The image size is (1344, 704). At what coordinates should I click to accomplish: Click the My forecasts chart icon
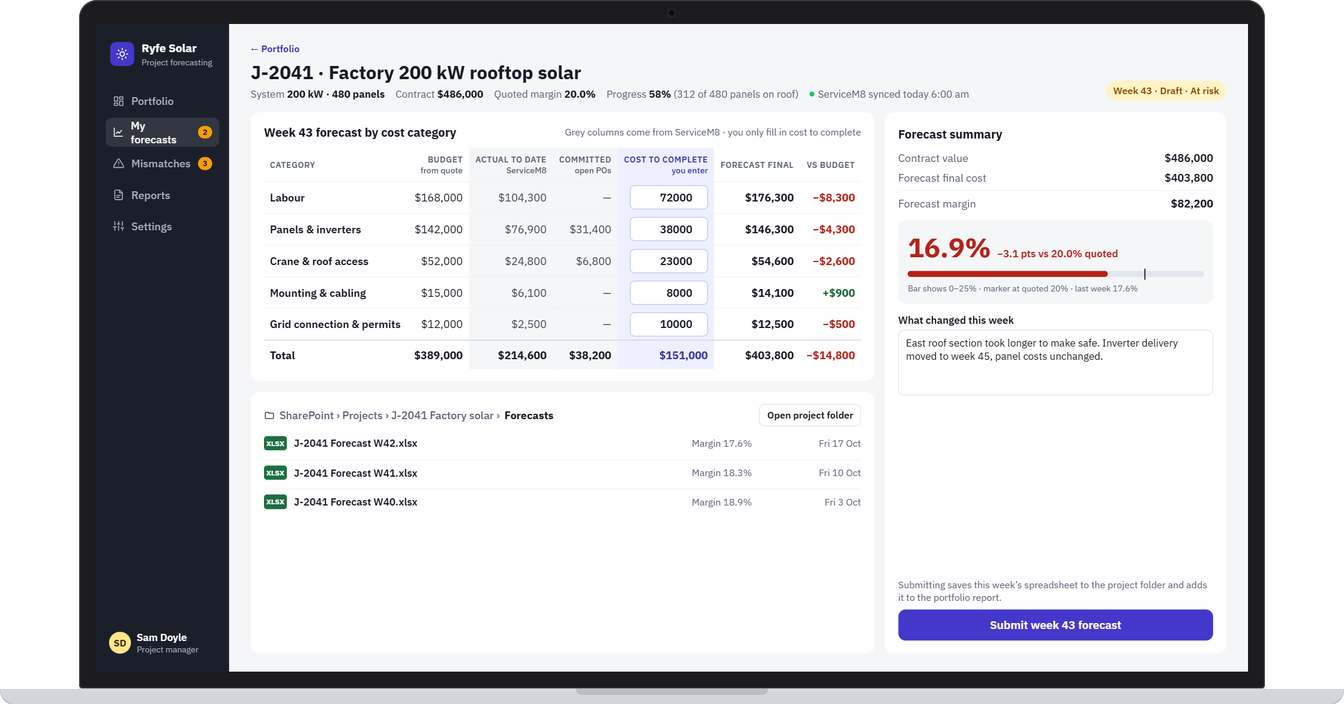click(118, 132)
